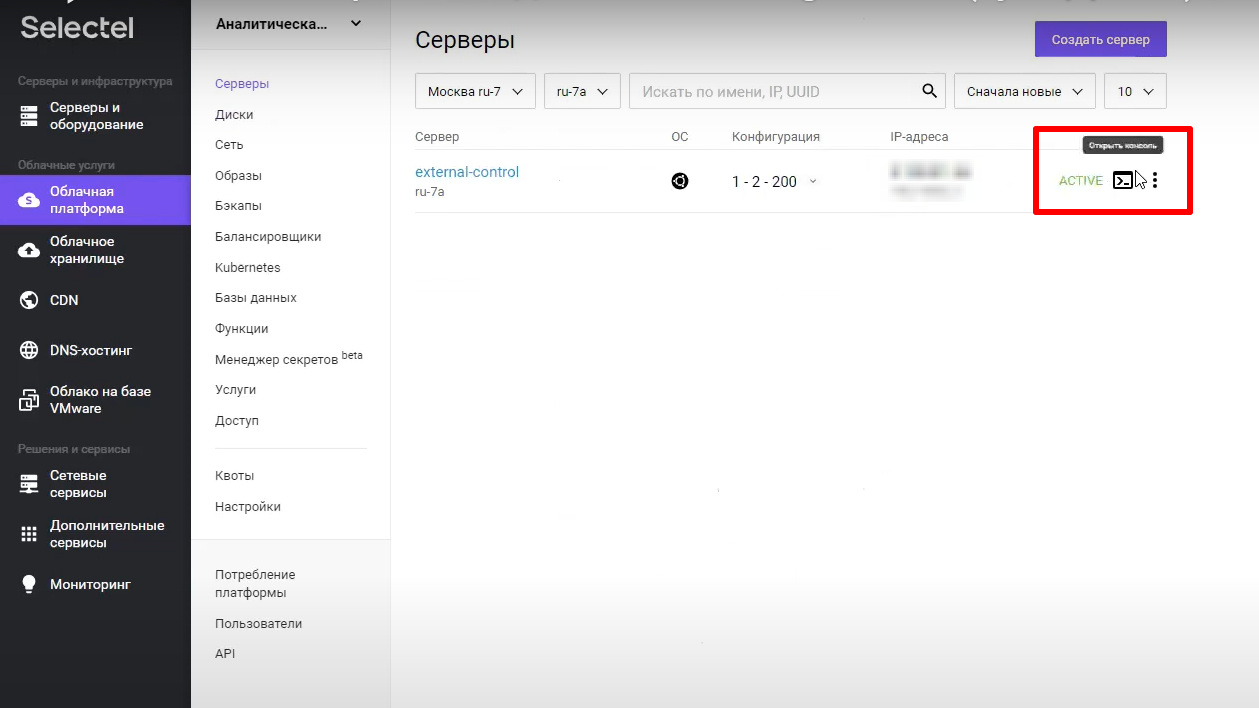
Task: Expand the ru-7a zone dropdown
Action: pos(582,91)
